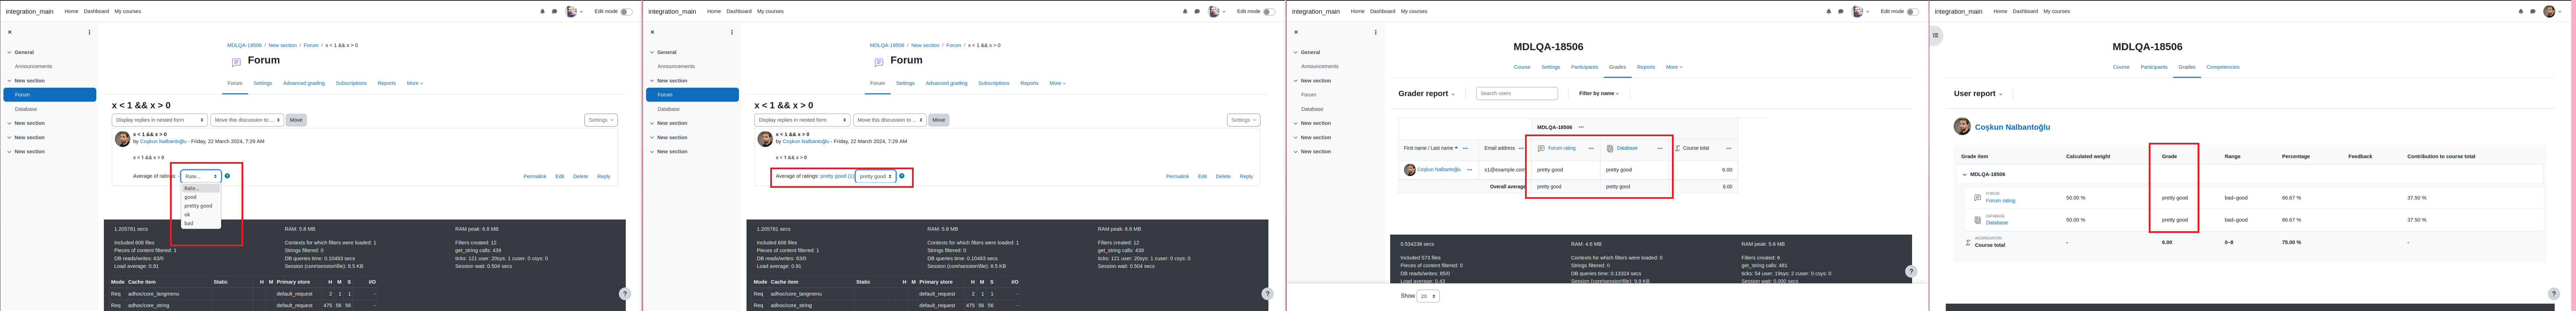This screenshot has height=311, width=2576.
Task: Open Forum rating link in User report table
Action: pos(2001,201)
